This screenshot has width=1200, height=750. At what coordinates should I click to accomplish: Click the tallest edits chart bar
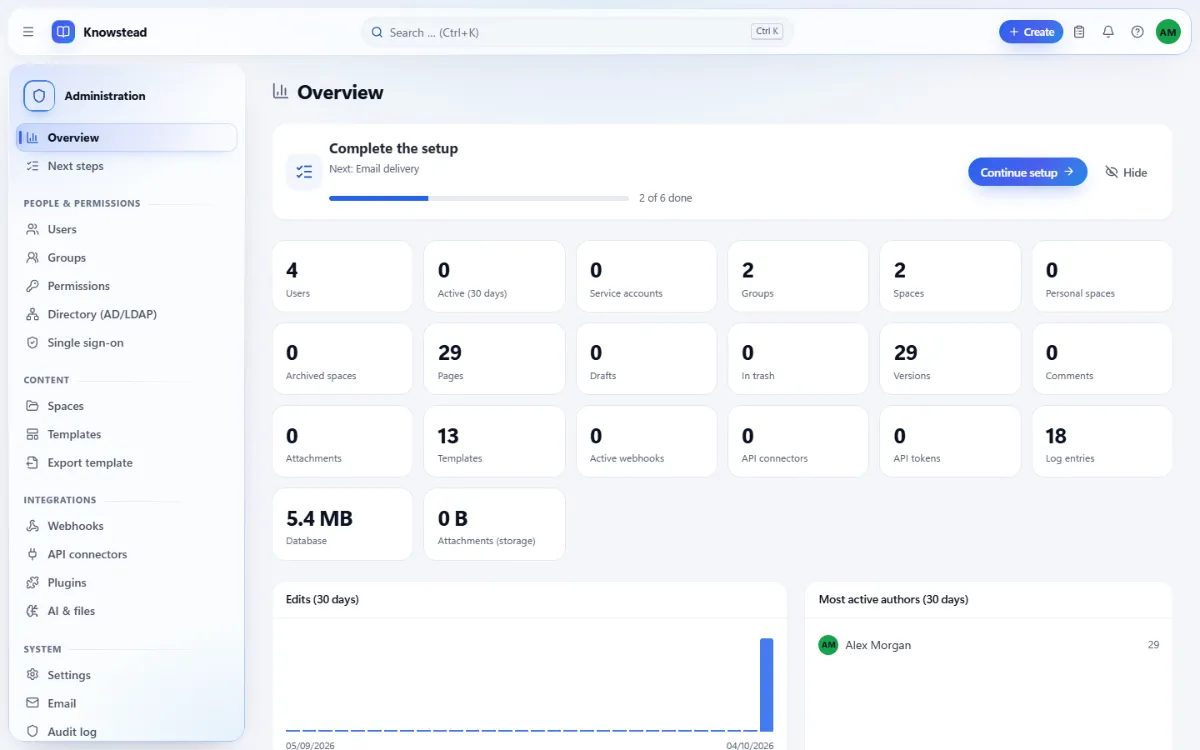point(767,685)
